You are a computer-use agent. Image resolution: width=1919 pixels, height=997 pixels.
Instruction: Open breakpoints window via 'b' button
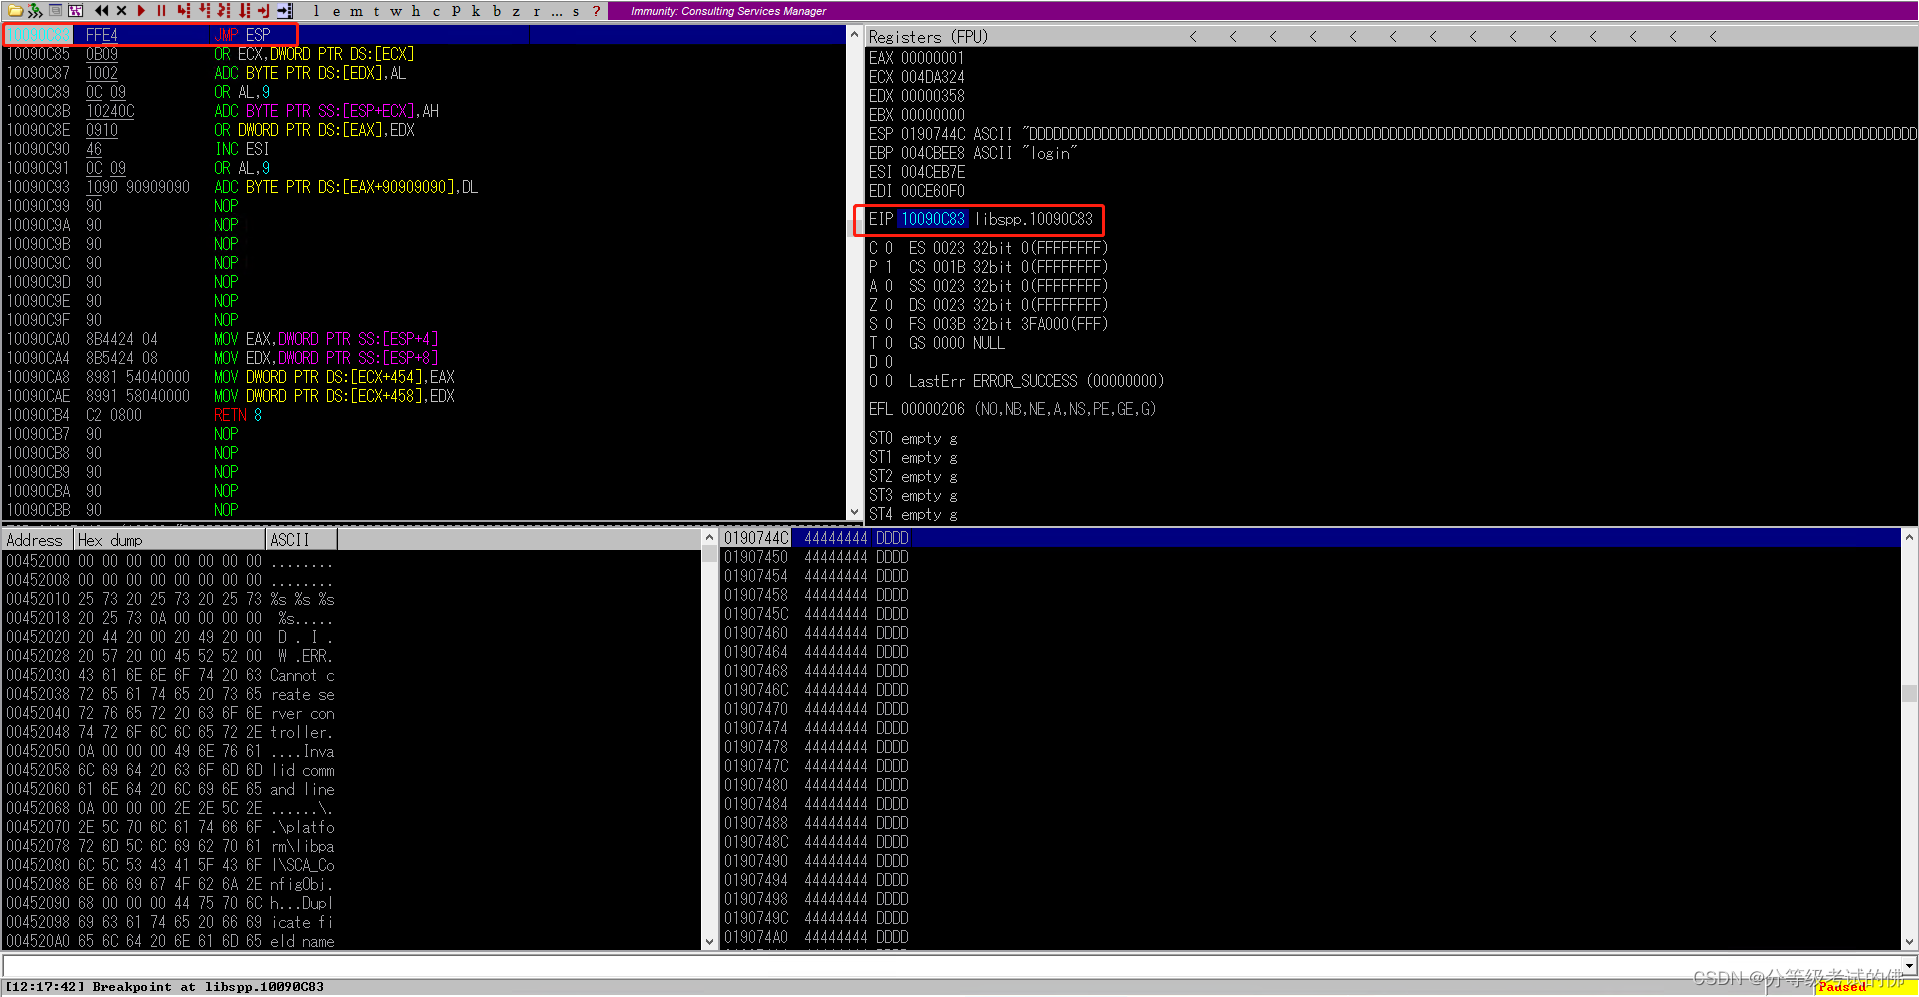[496, 11]
